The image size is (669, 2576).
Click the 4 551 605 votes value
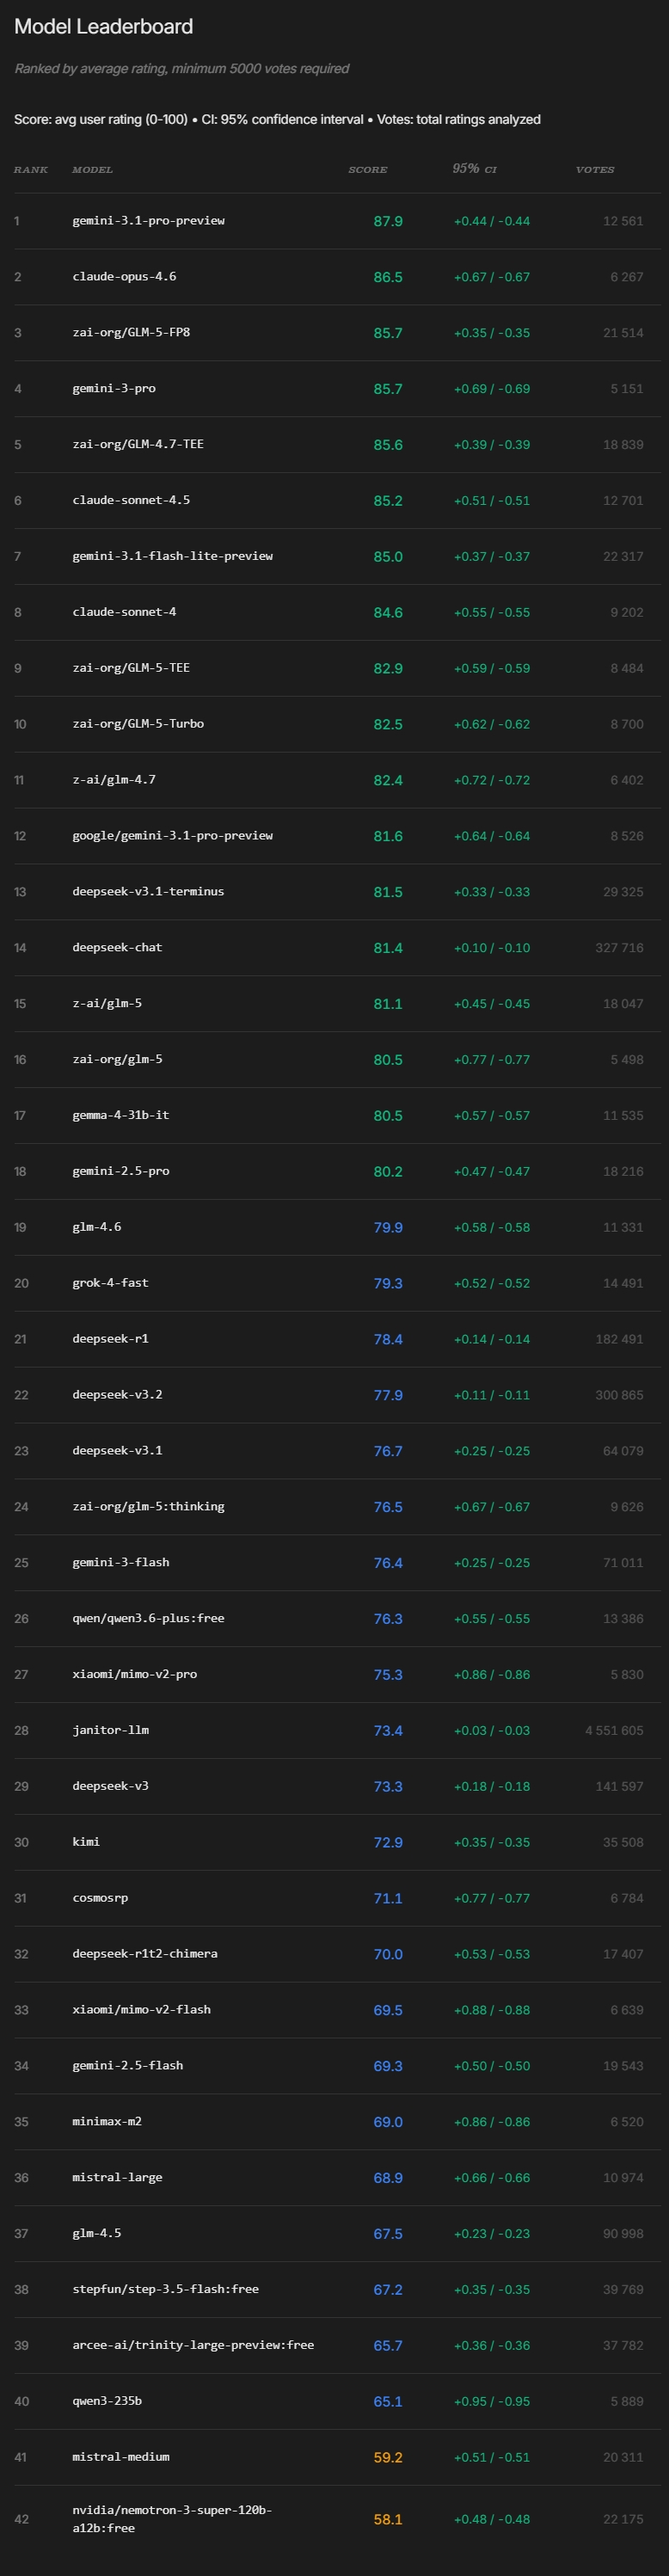click(x=614, y=1730)
